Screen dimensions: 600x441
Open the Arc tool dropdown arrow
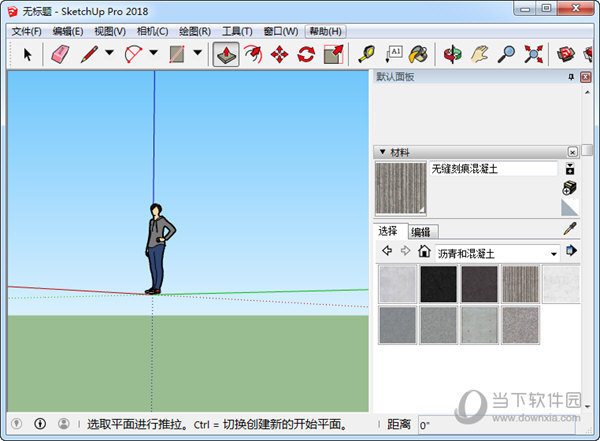(153, 53)
